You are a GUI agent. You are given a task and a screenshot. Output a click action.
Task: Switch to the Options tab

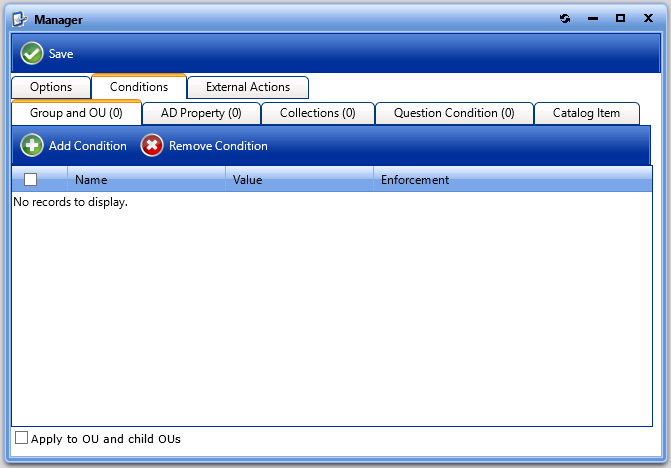click(x=51, y=87)
